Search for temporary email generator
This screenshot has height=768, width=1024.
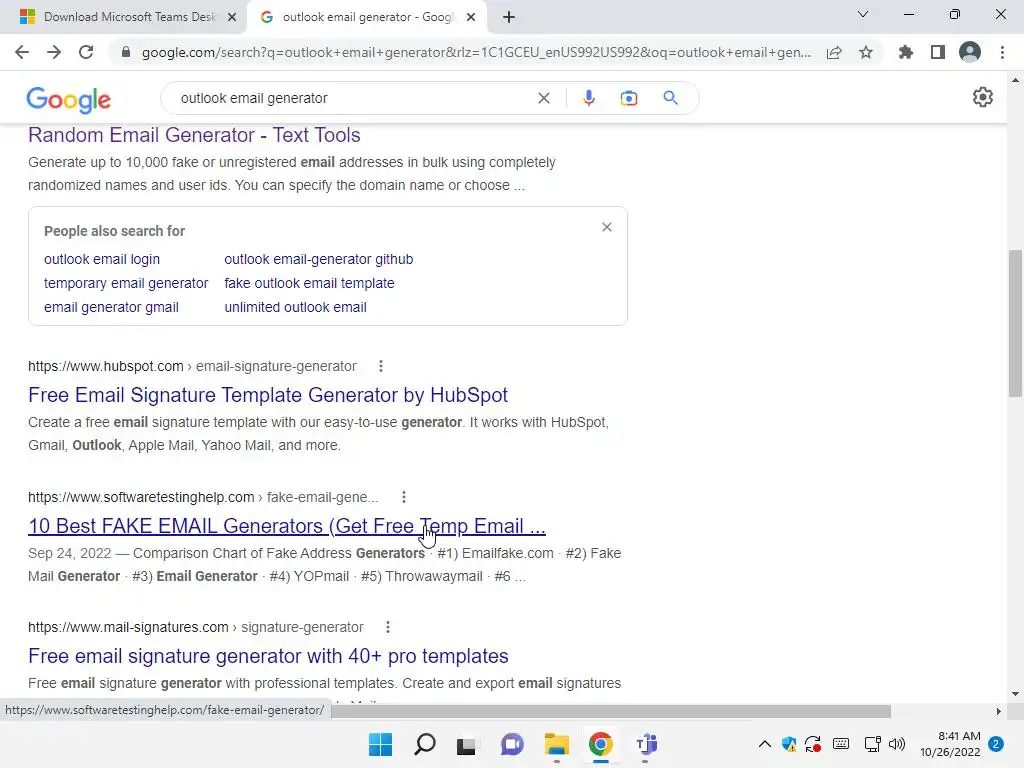[x=126, y=283]
